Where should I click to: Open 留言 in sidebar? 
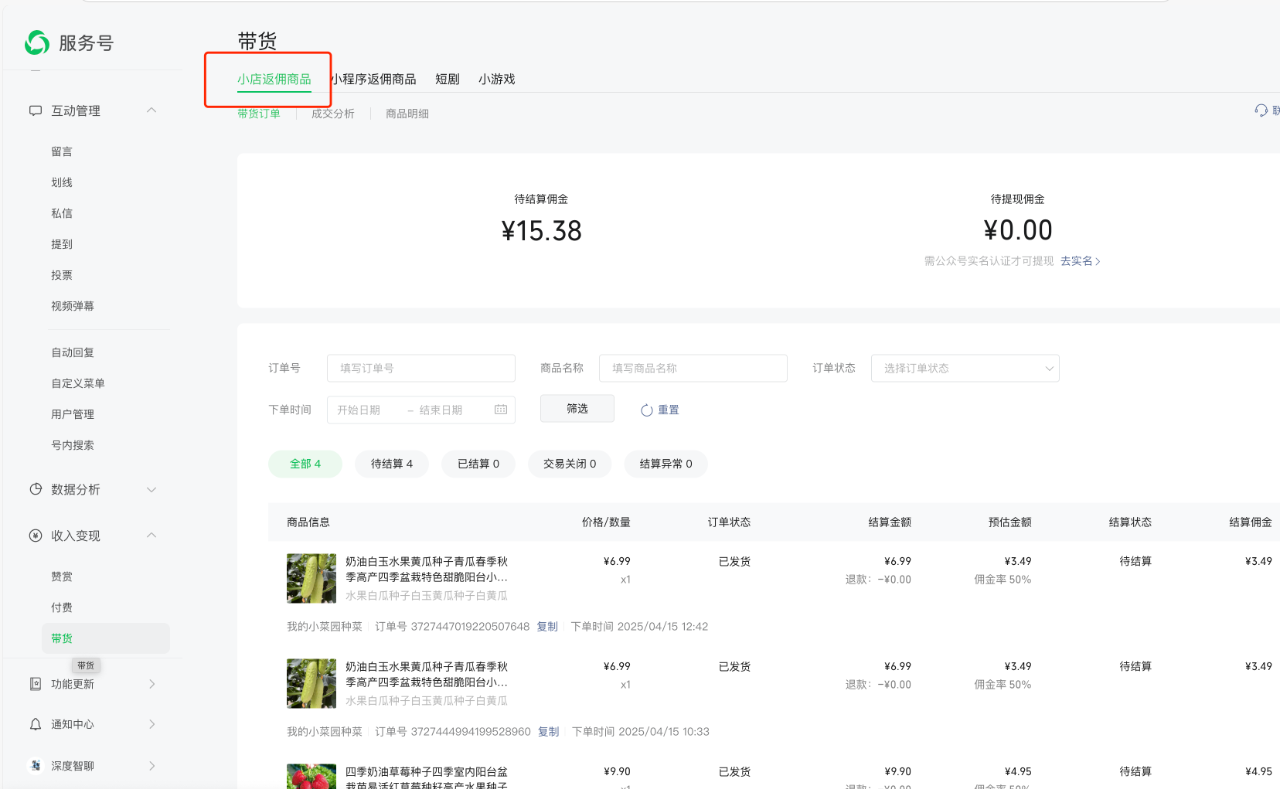point(62,152)
